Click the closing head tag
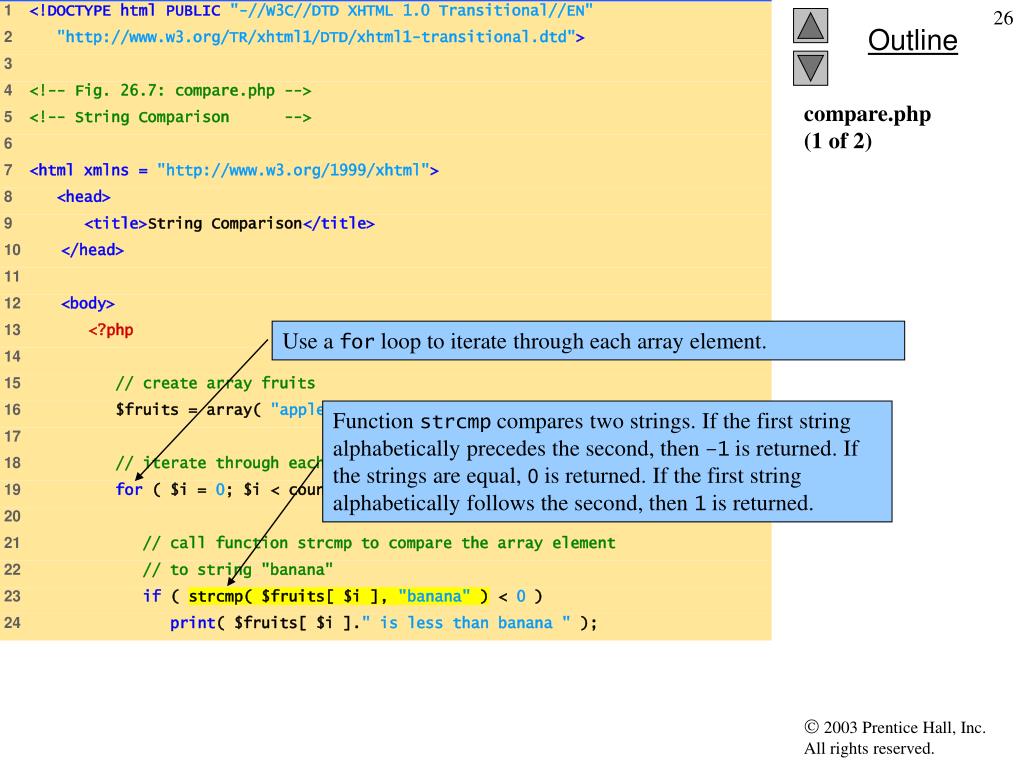Screen dimensions: 1024x768 (x=92, y=249)
